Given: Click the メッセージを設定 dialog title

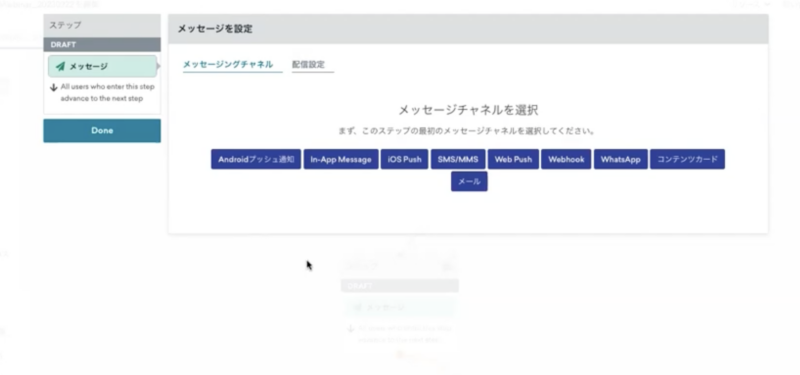Looking at the screenshot, I should pos(215,29).
